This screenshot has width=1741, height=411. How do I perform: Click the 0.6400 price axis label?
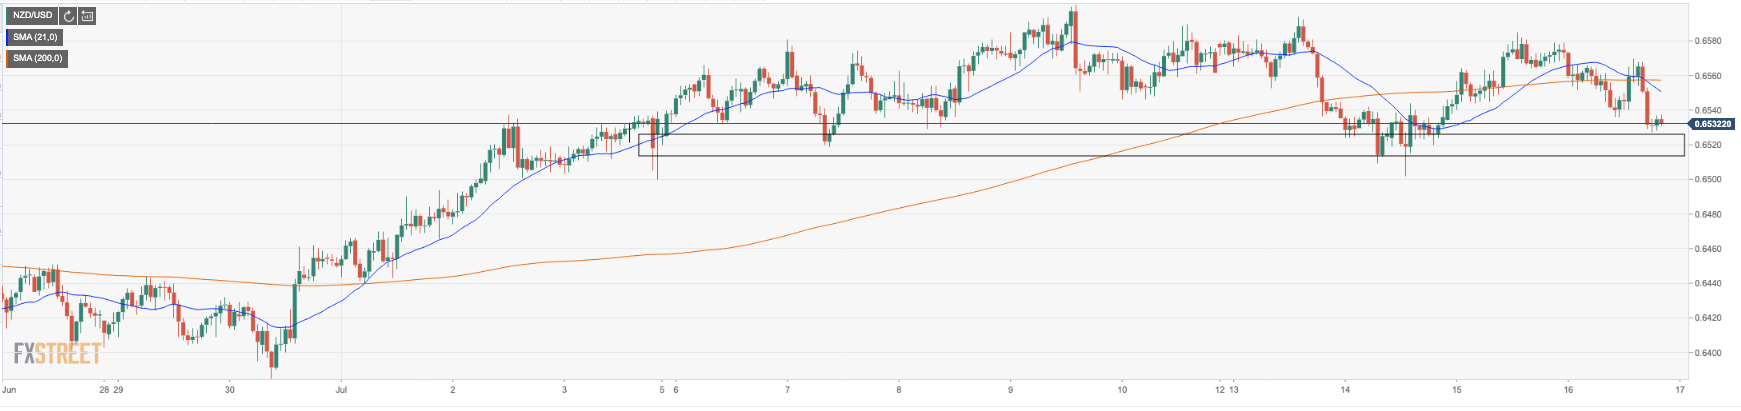click(1707, 353)
